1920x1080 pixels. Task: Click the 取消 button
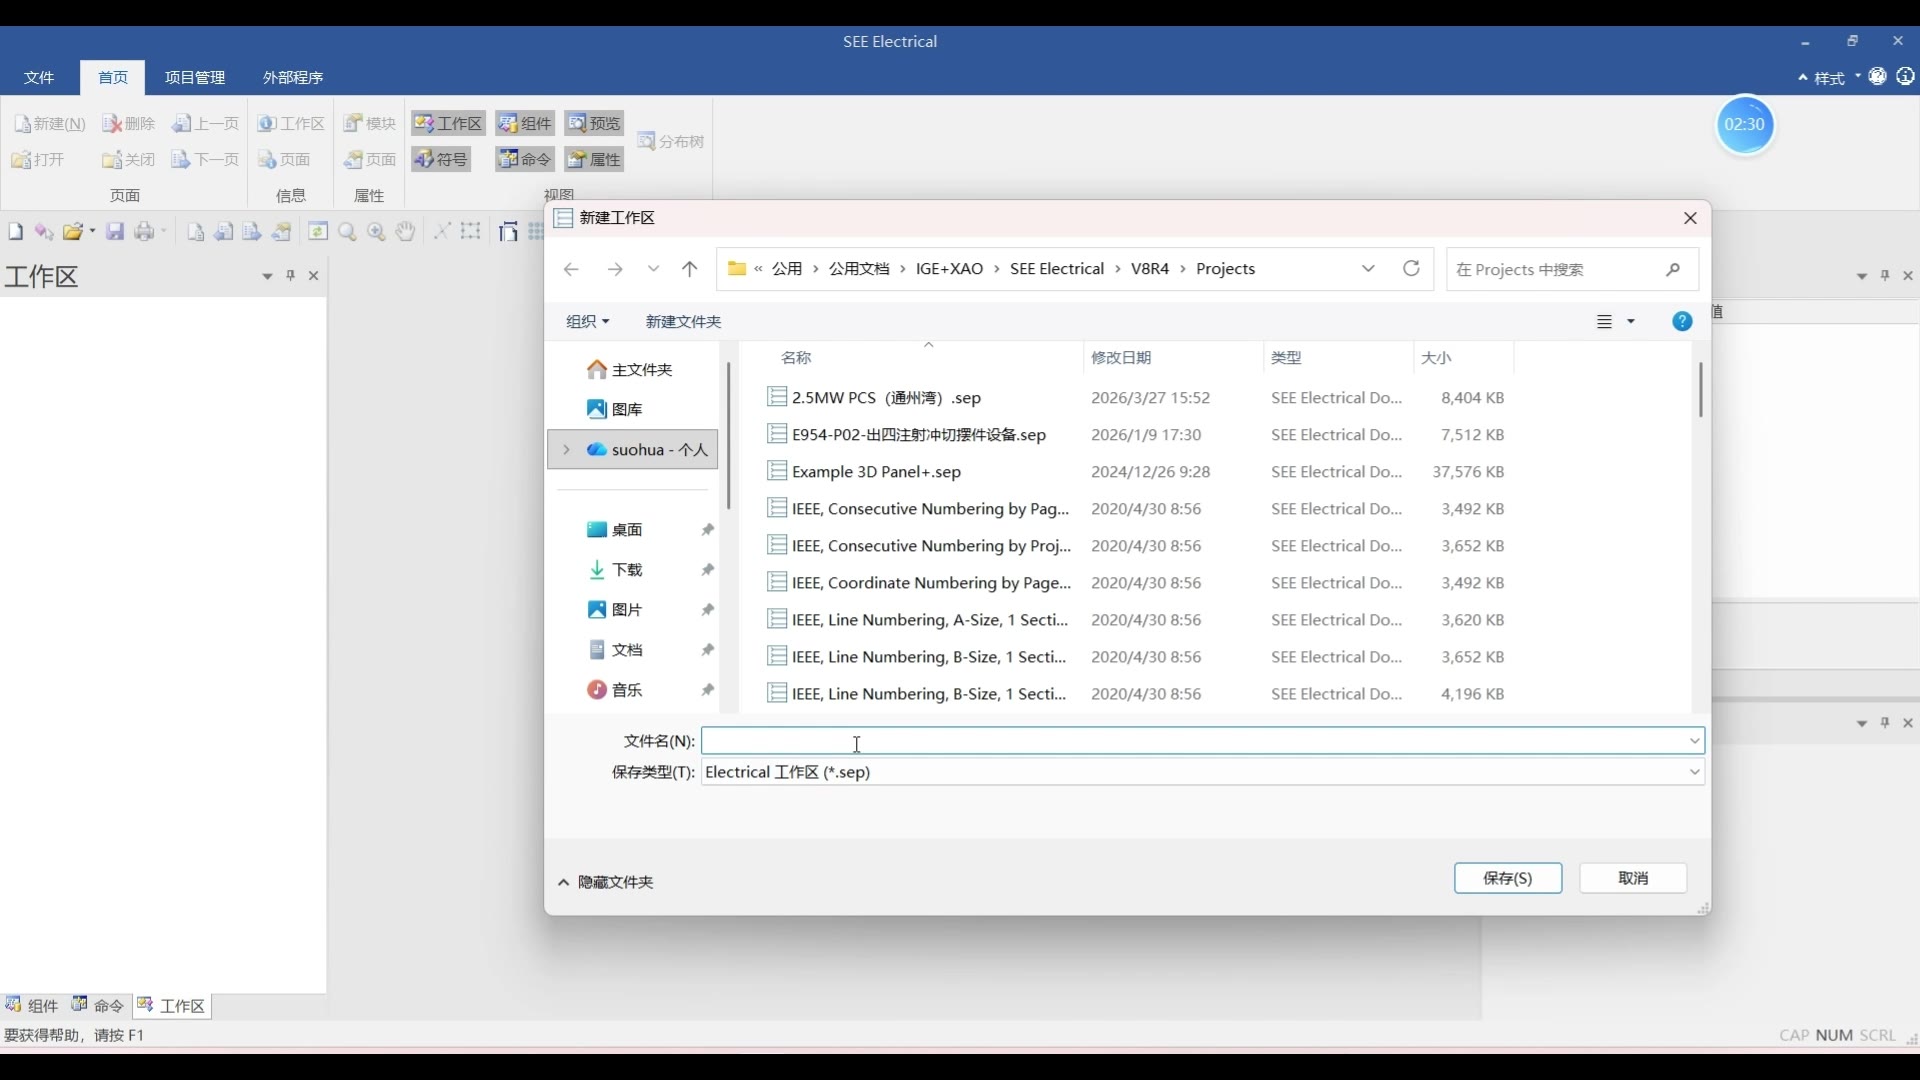(x=1633, y=878)
